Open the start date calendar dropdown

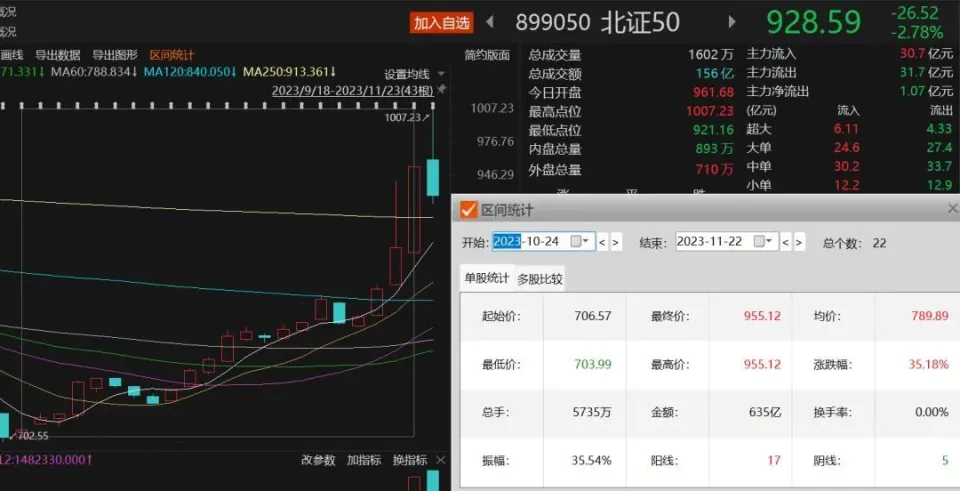click(x=579, y=242)
